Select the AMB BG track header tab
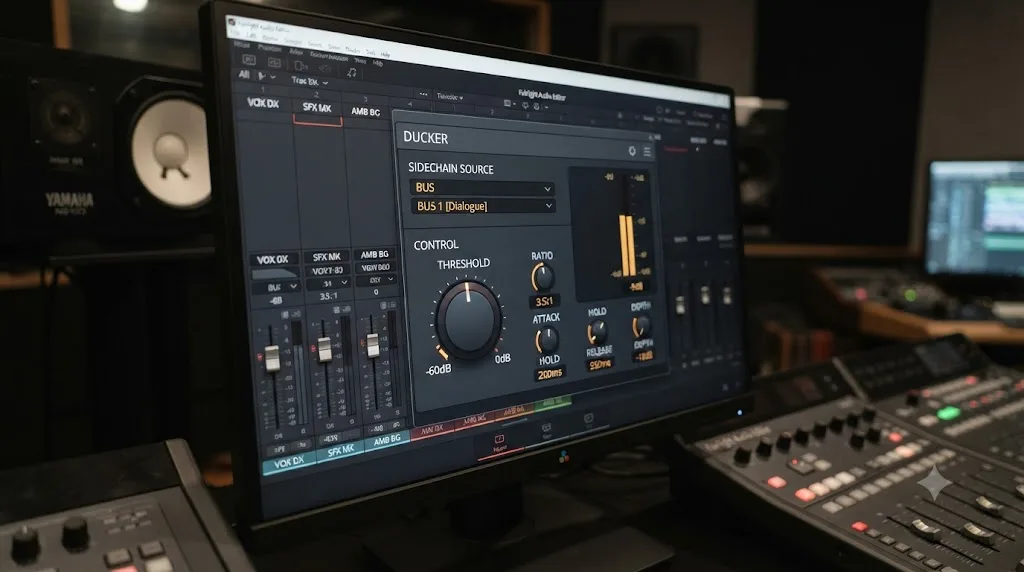Image resolution: width=1024 pixels, height=572 pixels. pos(365,112)
